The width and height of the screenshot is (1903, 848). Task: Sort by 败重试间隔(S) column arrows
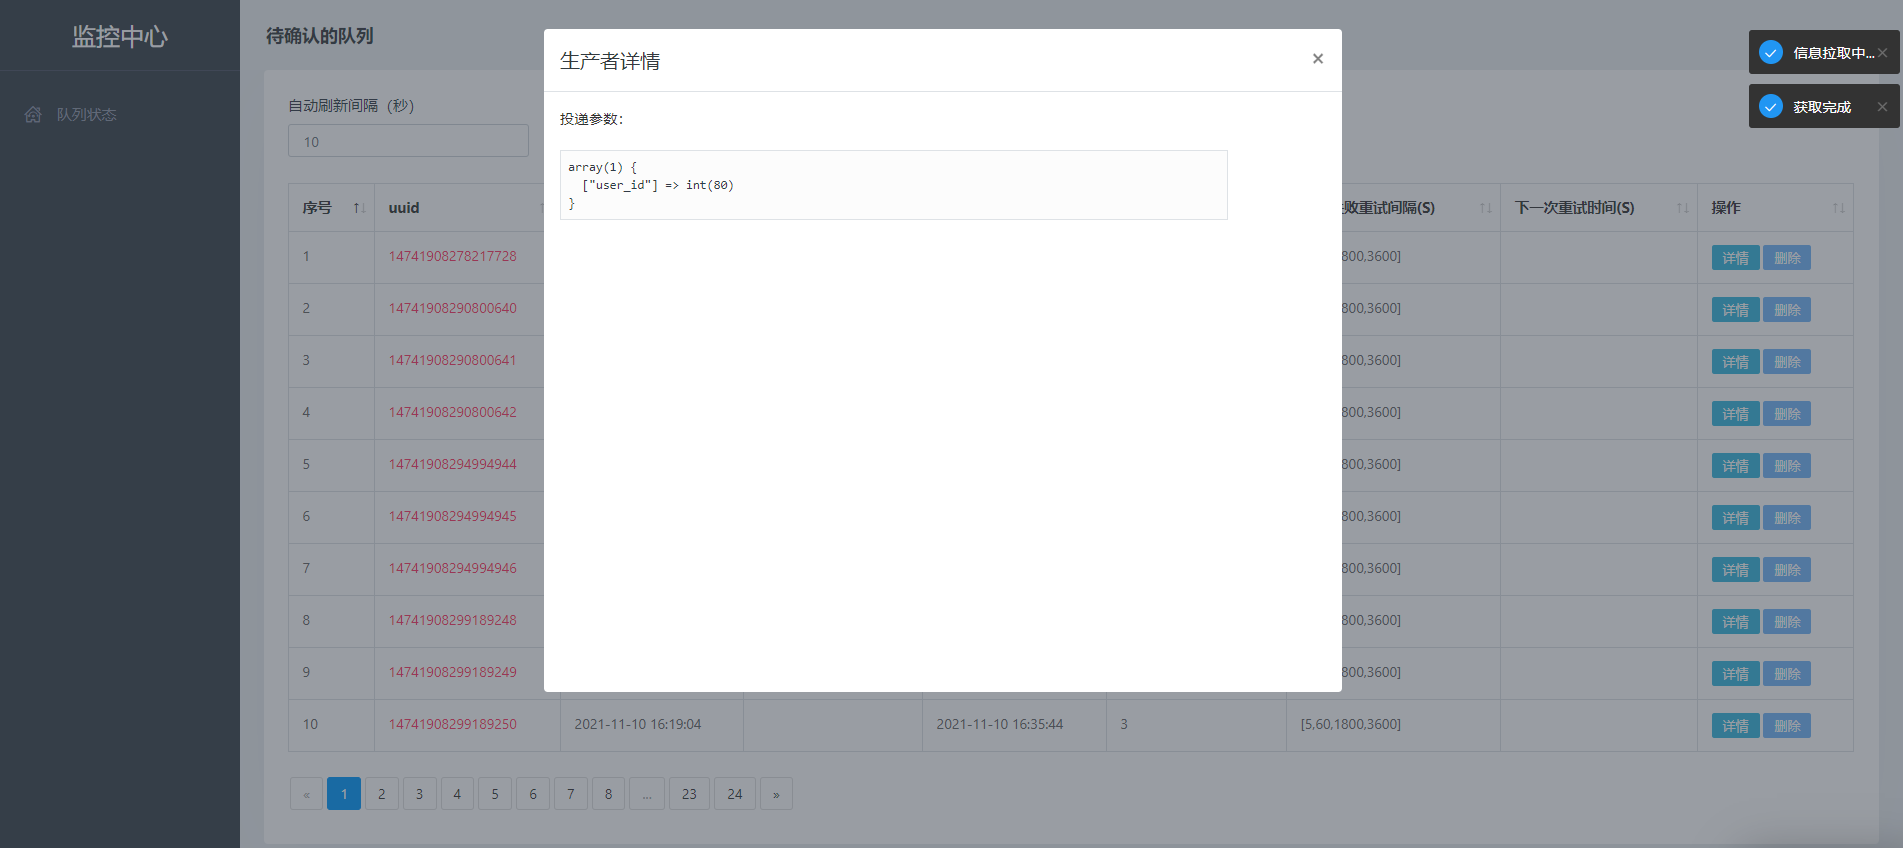[x=1485, y=208]
